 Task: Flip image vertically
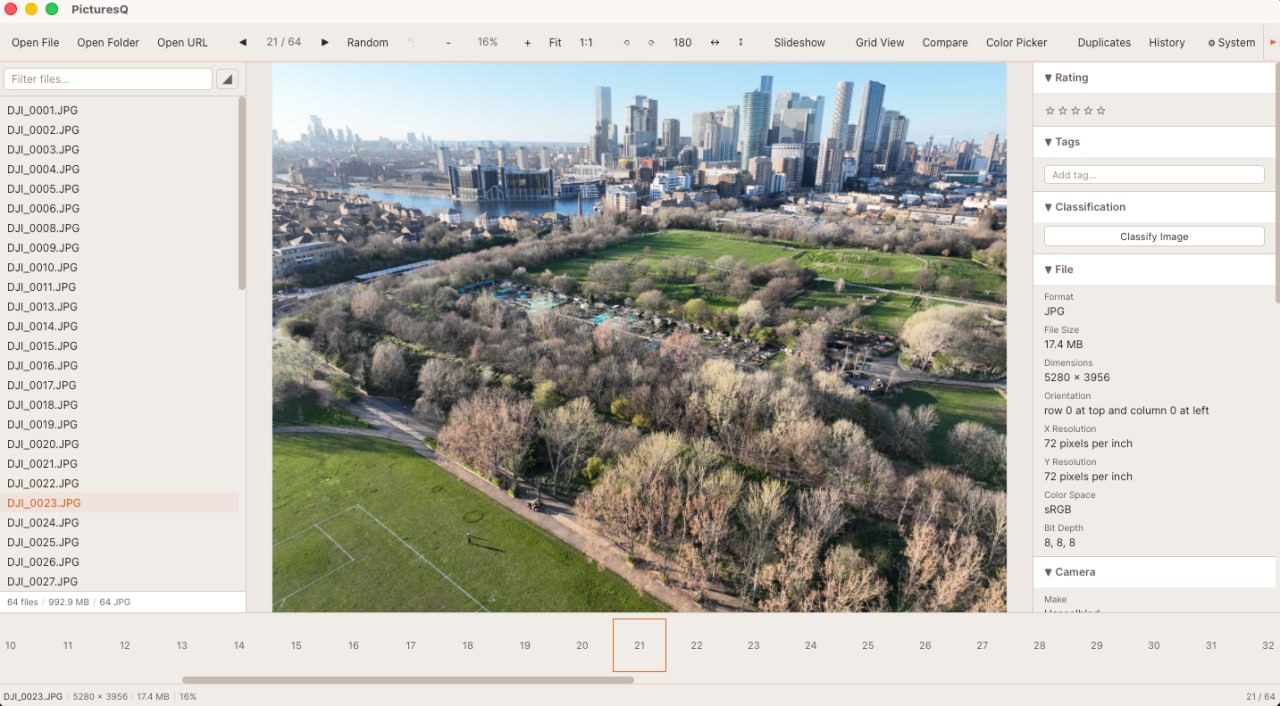pyautogui.click(x=741, y=42)
